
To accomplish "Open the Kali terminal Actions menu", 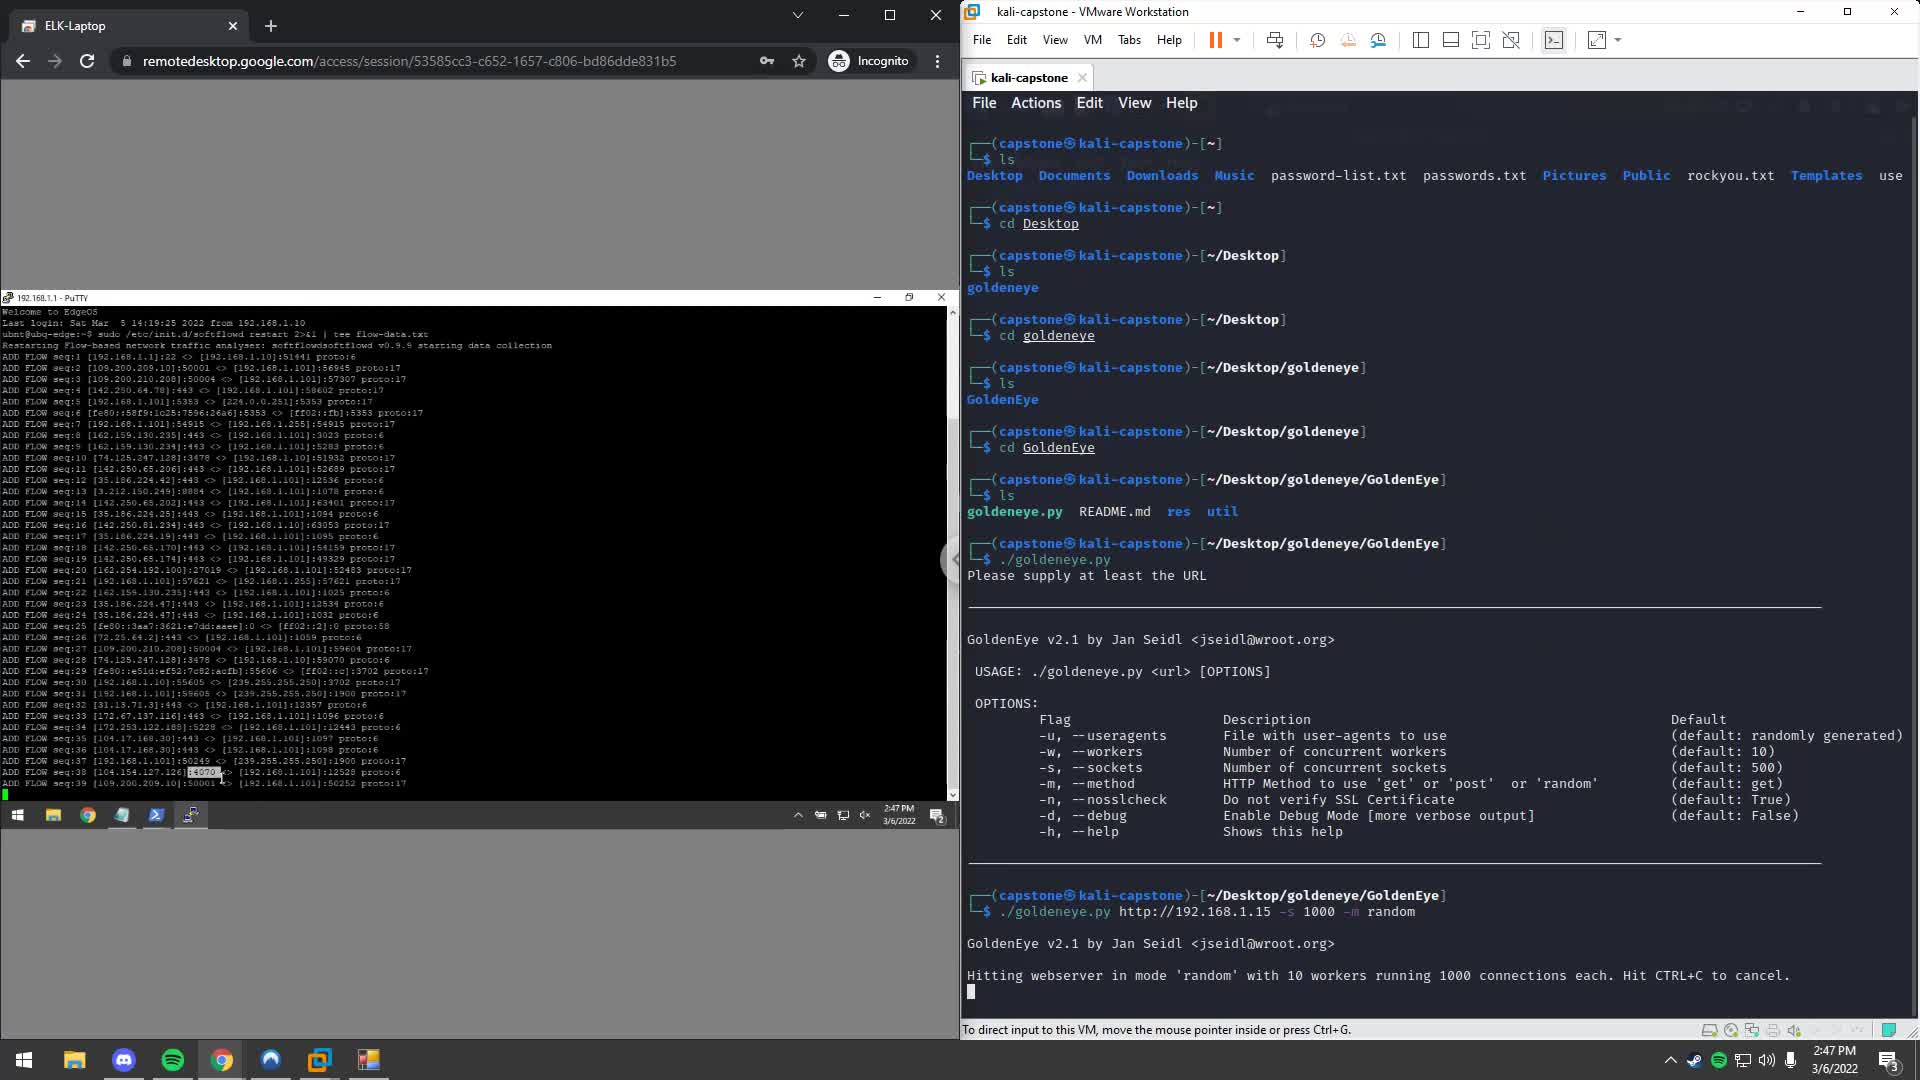I will click(1035, 103).
